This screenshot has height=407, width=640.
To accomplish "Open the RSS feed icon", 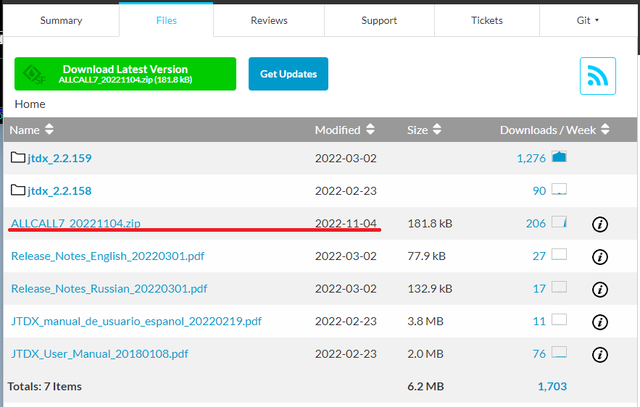I will tap(598, 76).
